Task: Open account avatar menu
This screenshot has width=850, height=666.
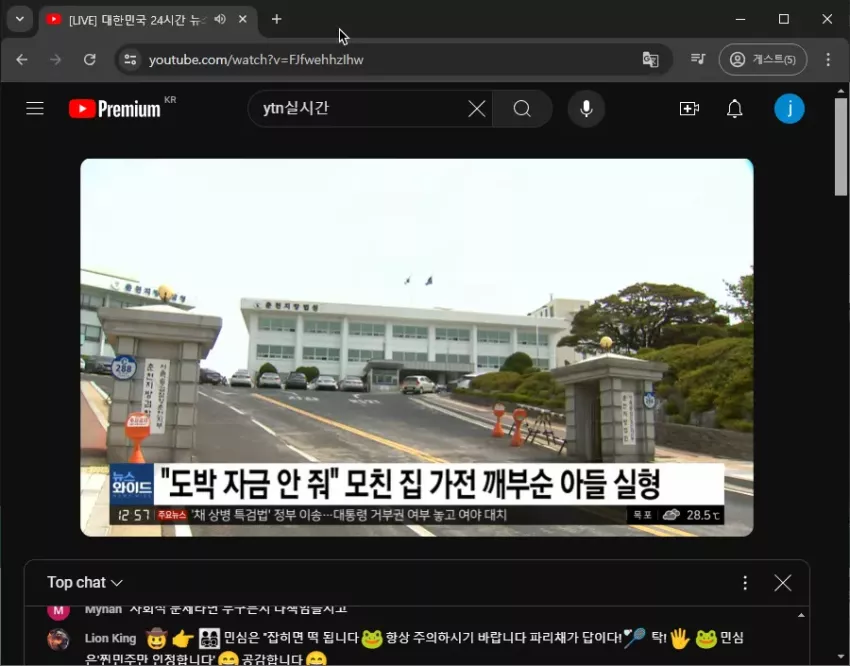Action: 789,108
